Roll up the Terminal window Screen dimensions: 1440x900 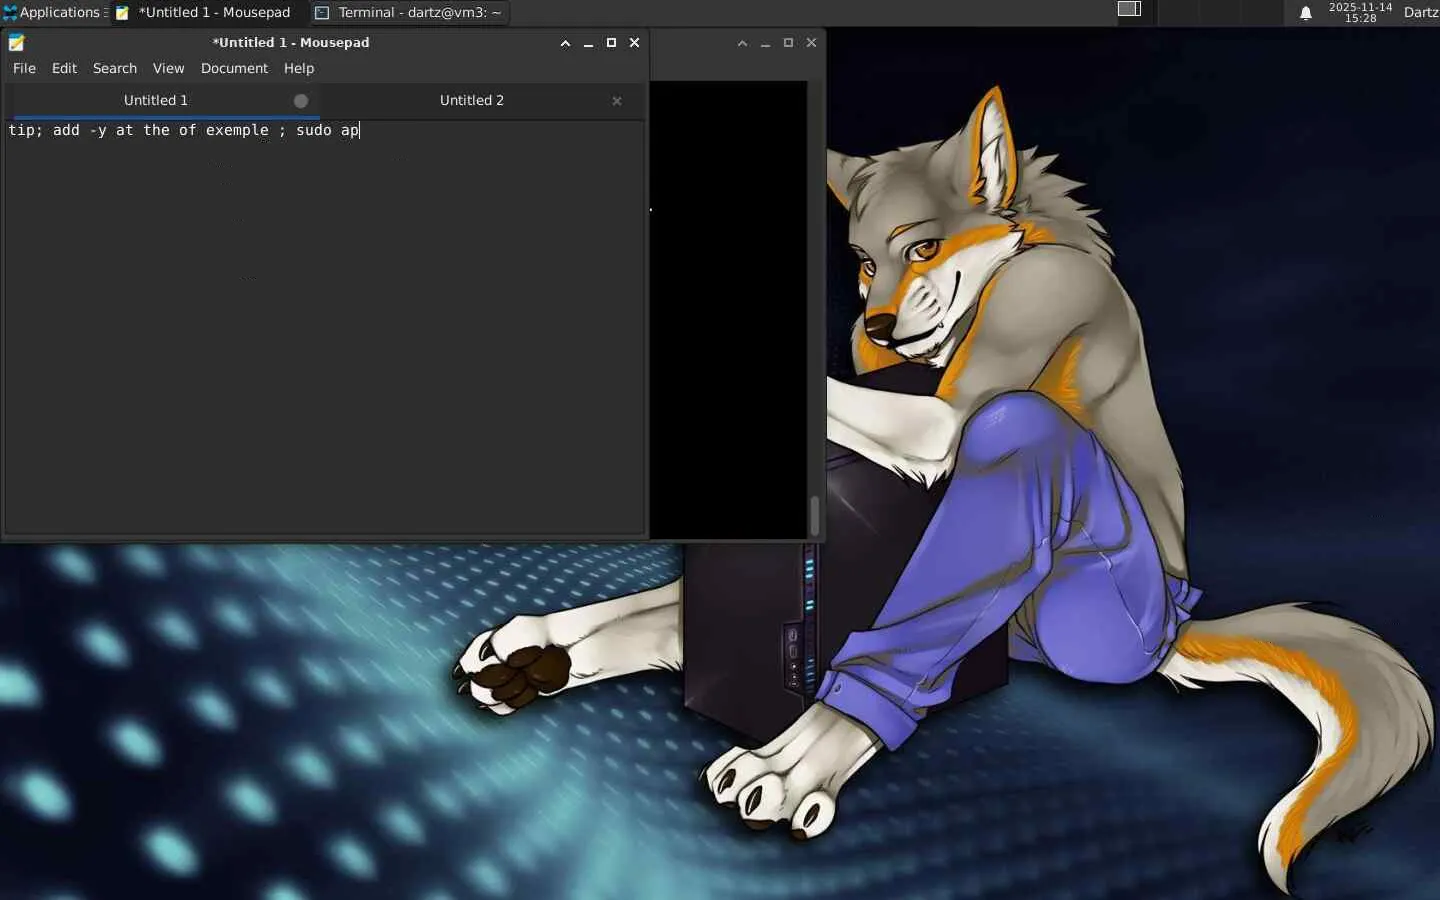click(742, 43)
